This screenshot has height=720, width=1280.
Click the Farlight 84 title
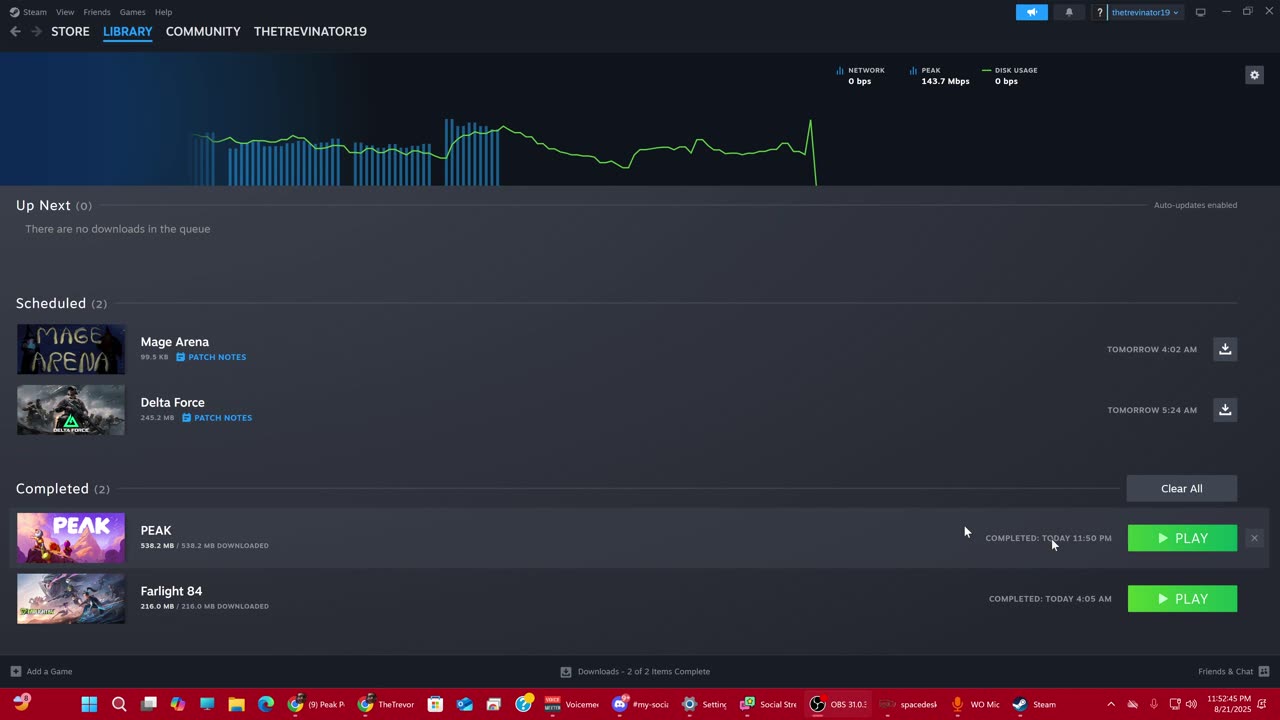[x=171, y=591]
